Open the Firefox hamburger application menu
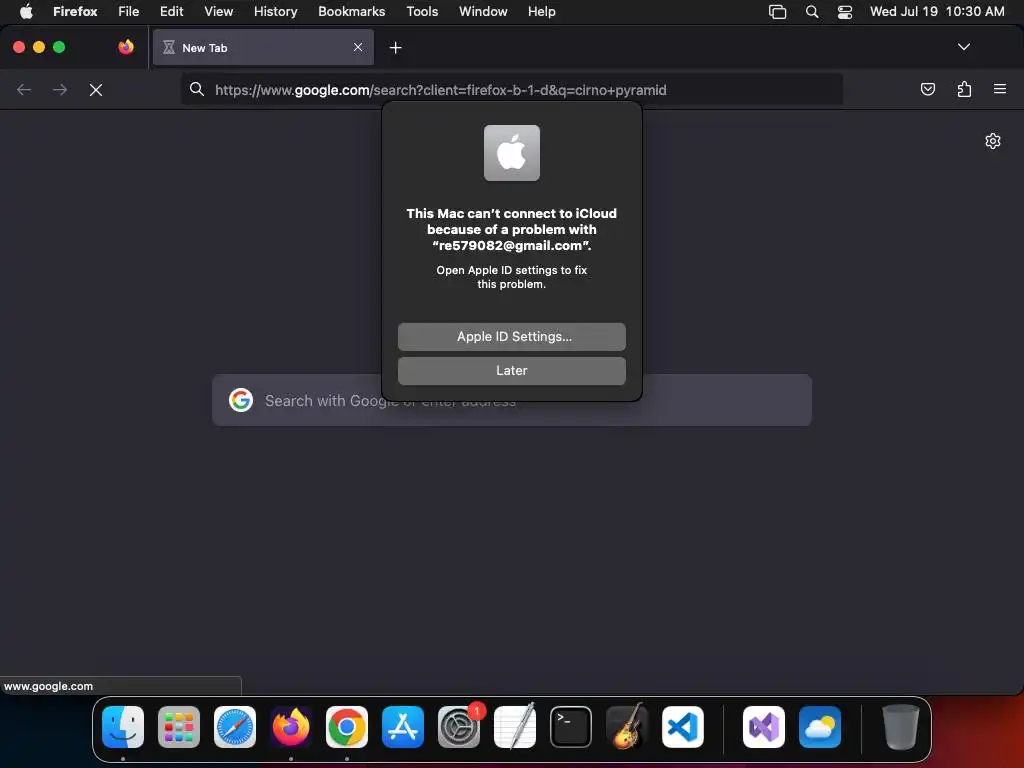This screenshot has width=1024, height=768. (999, 89)
